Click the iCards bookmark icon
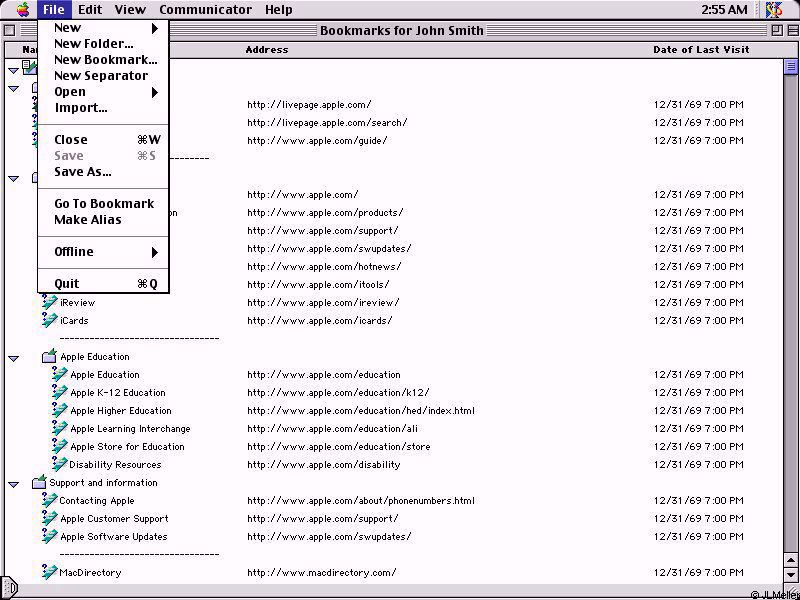 49,320
